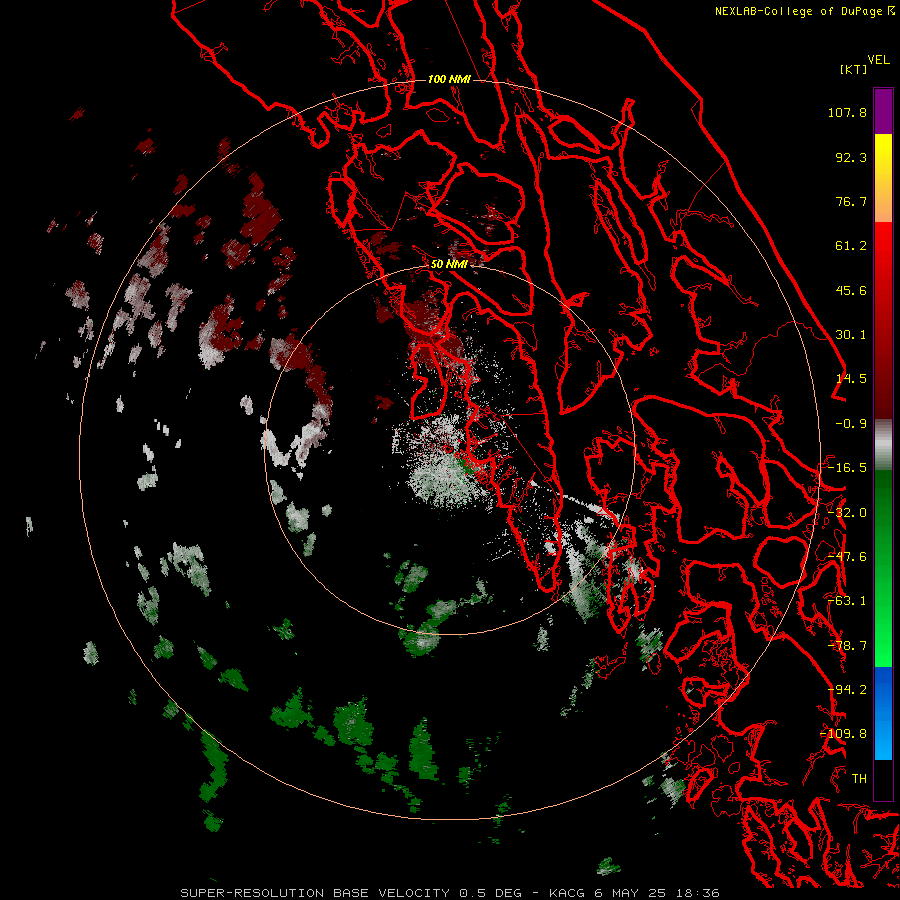Click the 100 NMI range ring label
The image size is (900, 900).
point(449,79)
